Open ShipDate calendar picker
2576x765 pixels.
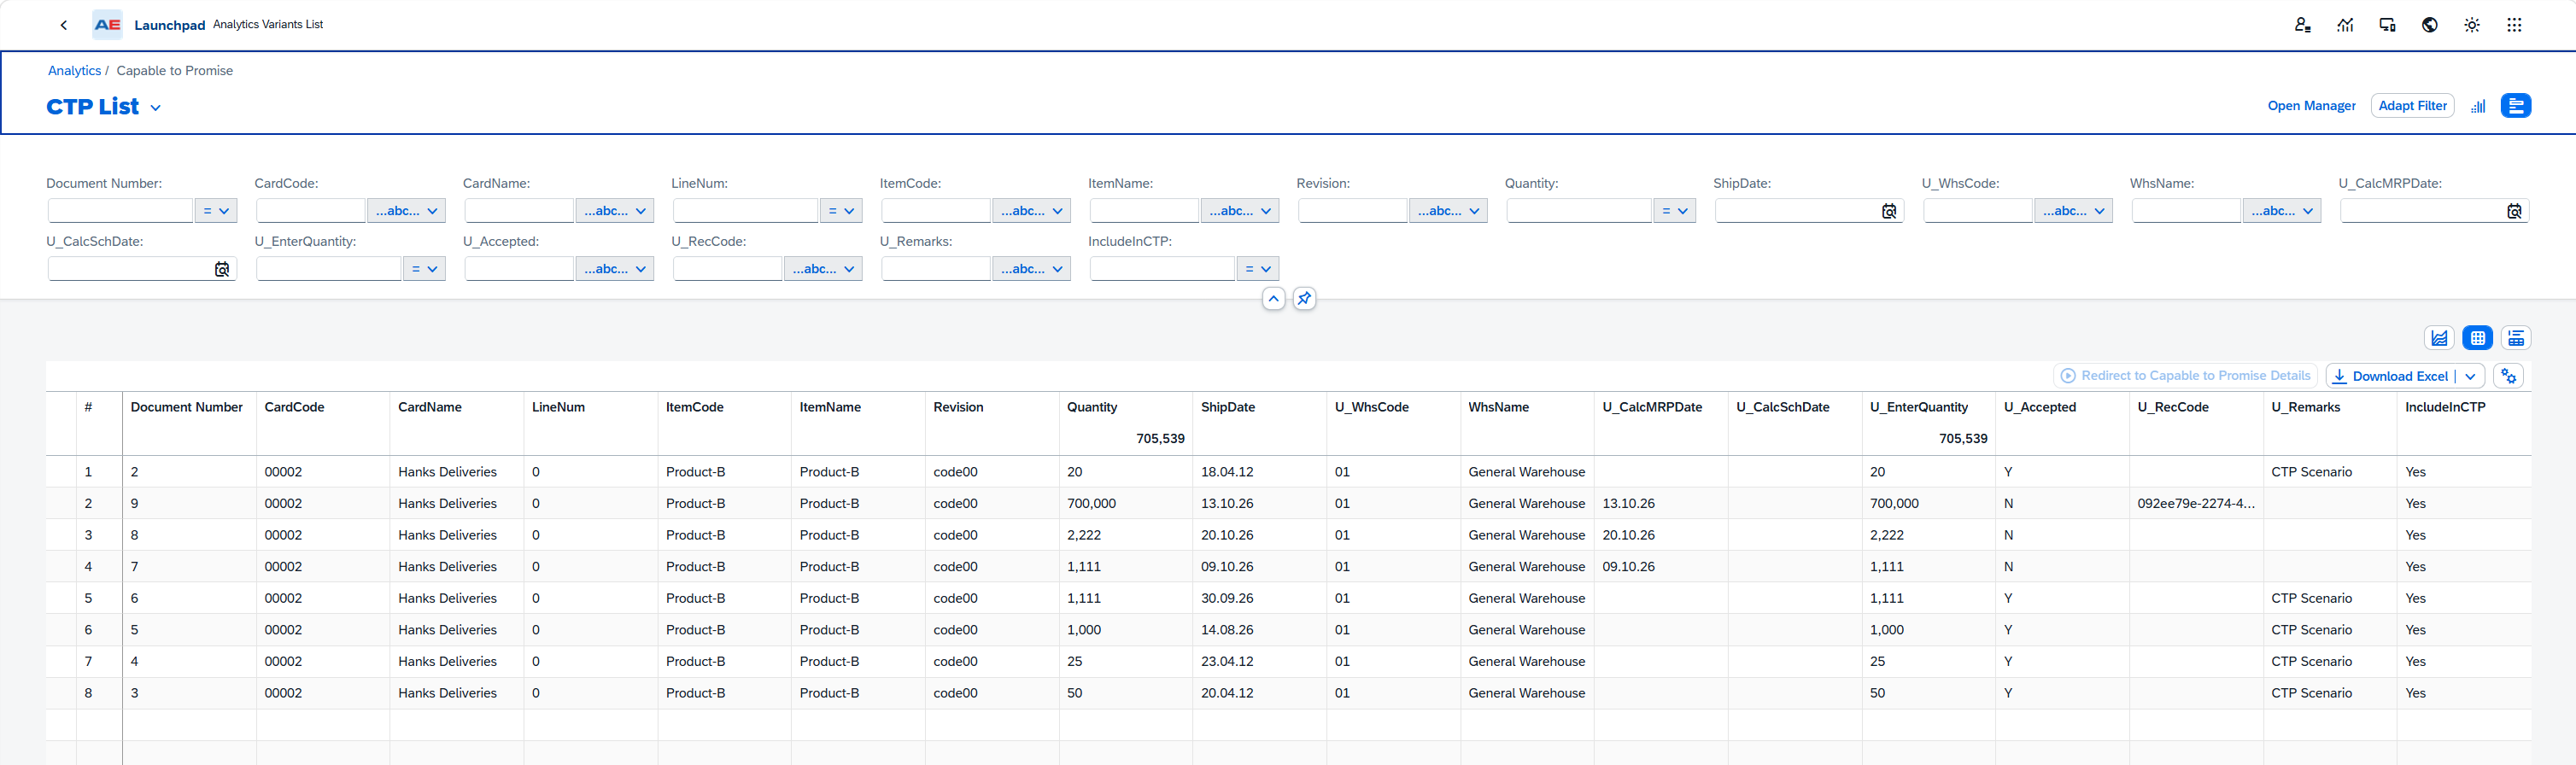click(1889, 211)
